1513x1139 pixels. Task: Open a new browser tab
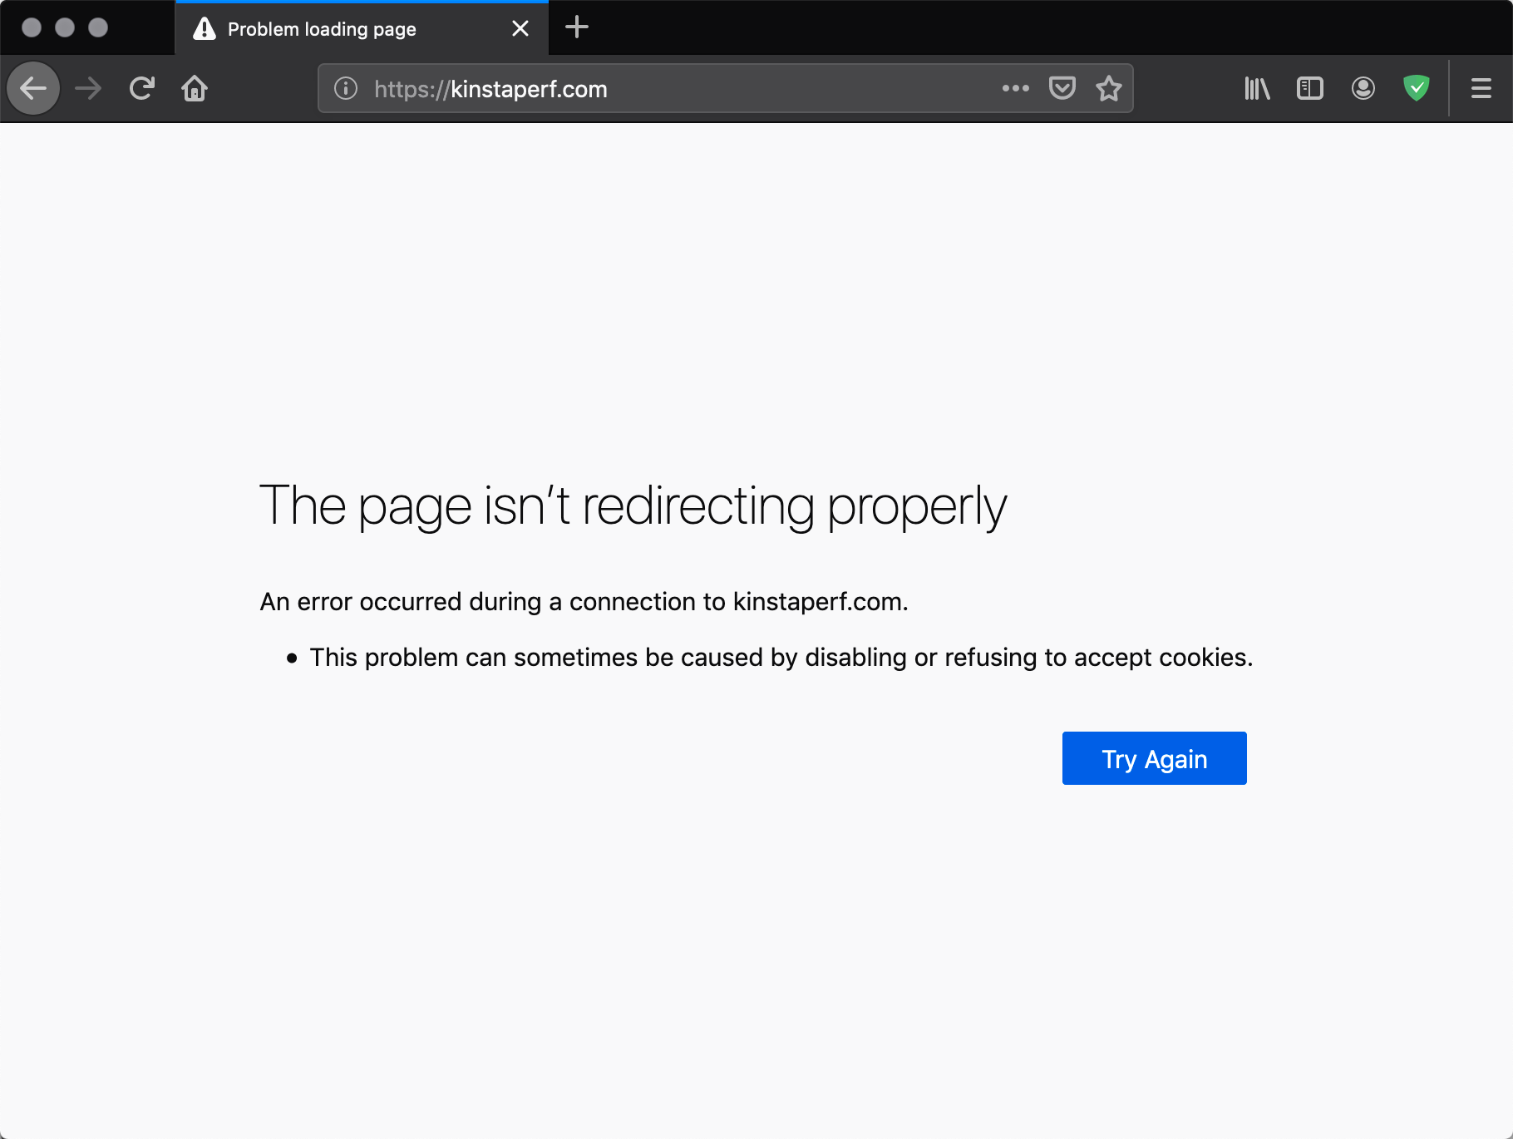(x=576, y=28)
